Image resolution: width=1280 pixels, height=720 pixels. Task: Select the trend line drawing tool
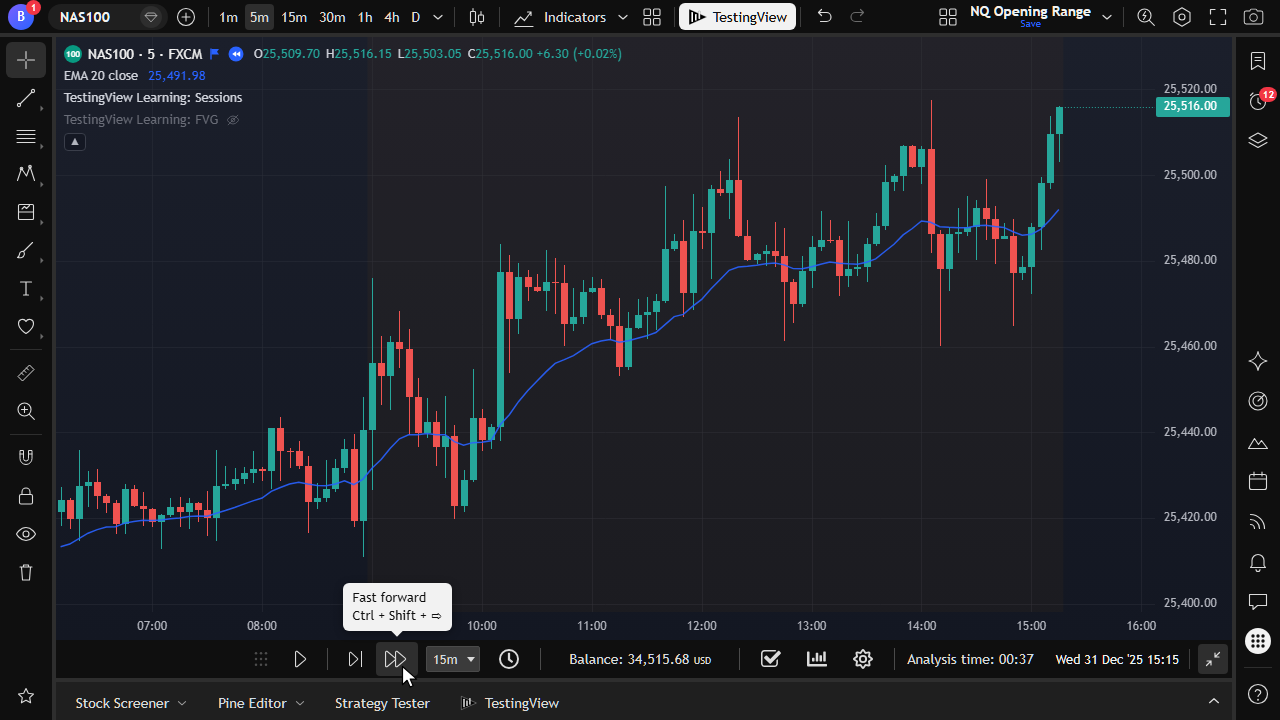click(x=26, y=98)
